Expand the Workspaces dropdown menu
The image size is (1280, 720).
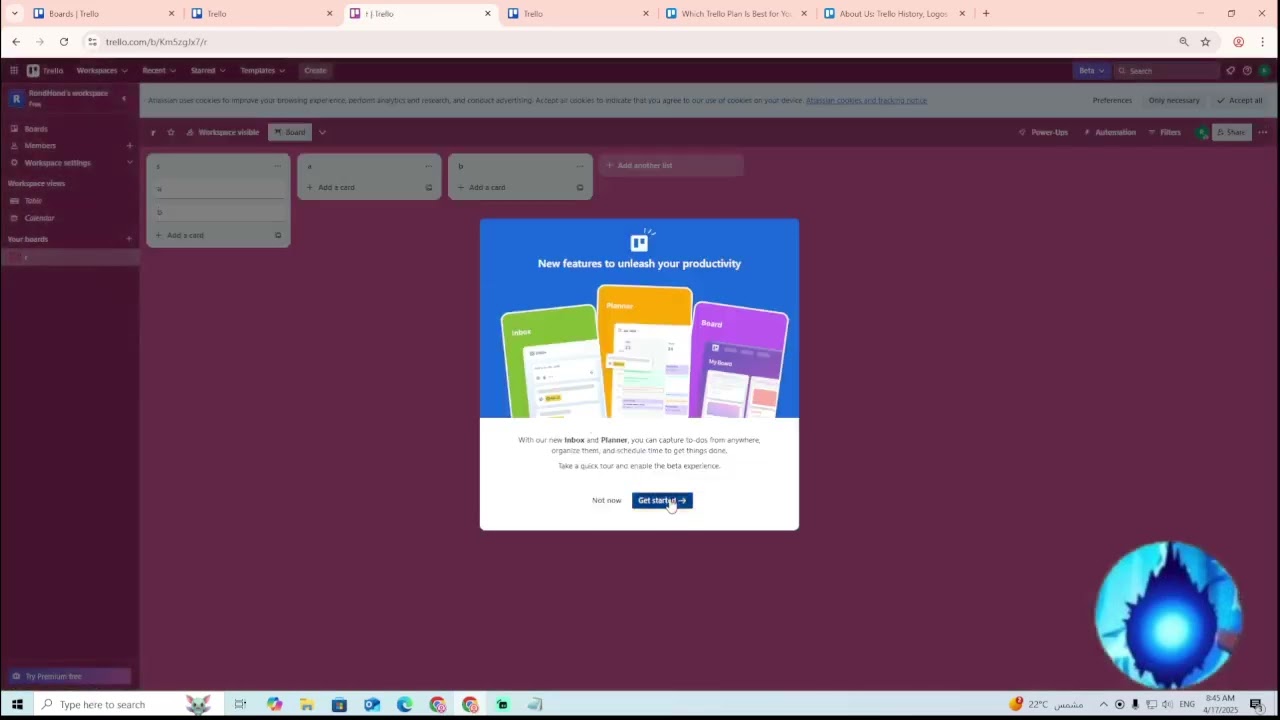[102, 71]
